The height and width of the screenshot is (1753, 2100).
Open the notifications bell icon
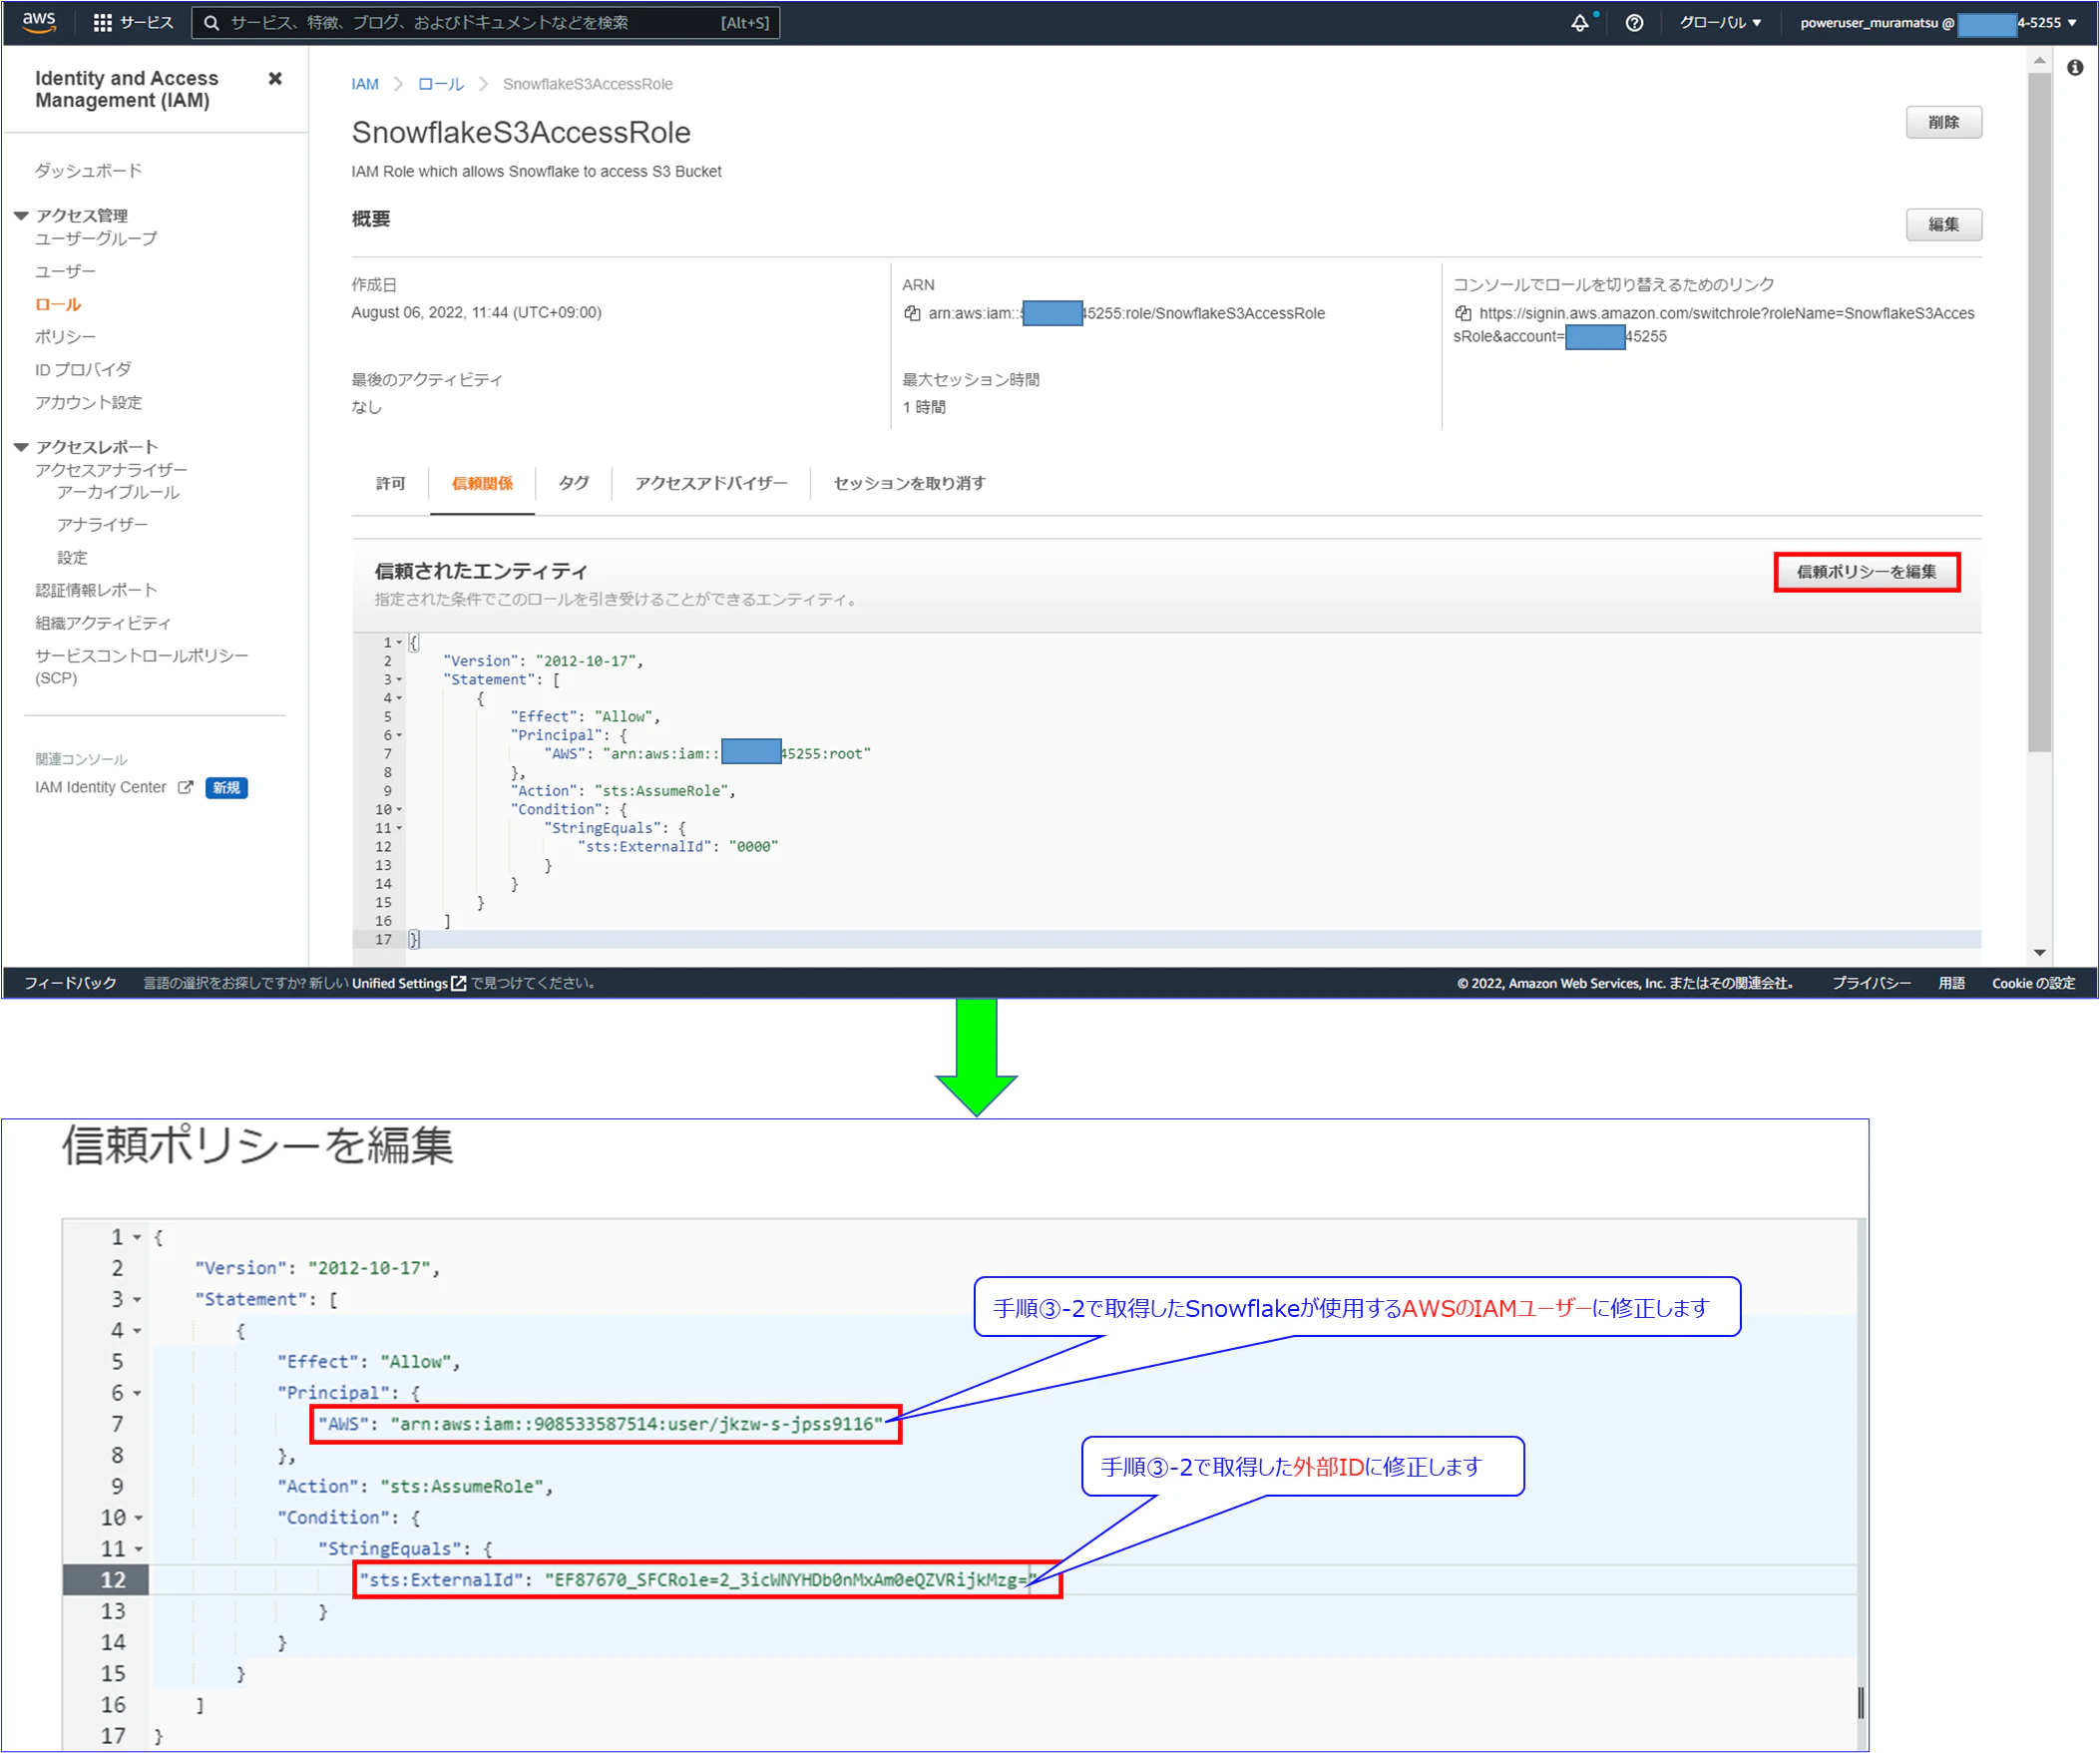tap(1579, 23)
